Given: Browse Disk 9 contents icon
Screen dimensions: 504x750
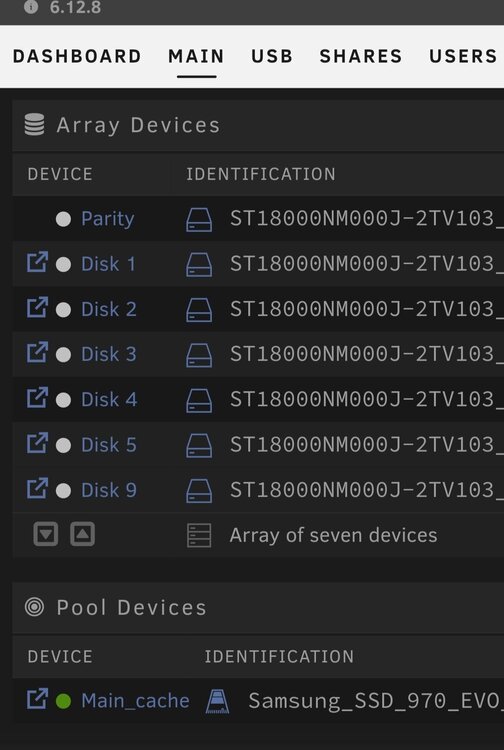Looking at the screenshot, I should pyautogui.click(x=37, y=489).
